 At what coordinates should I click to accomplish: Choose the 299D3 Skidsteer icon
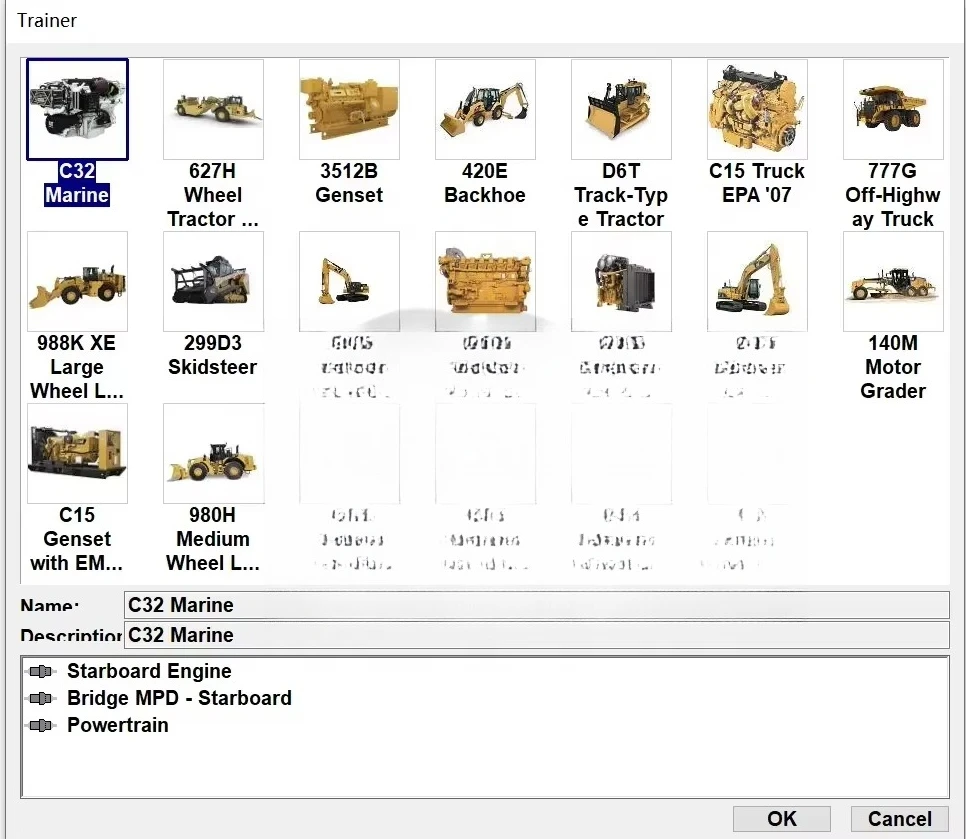[x=213, y=282]
